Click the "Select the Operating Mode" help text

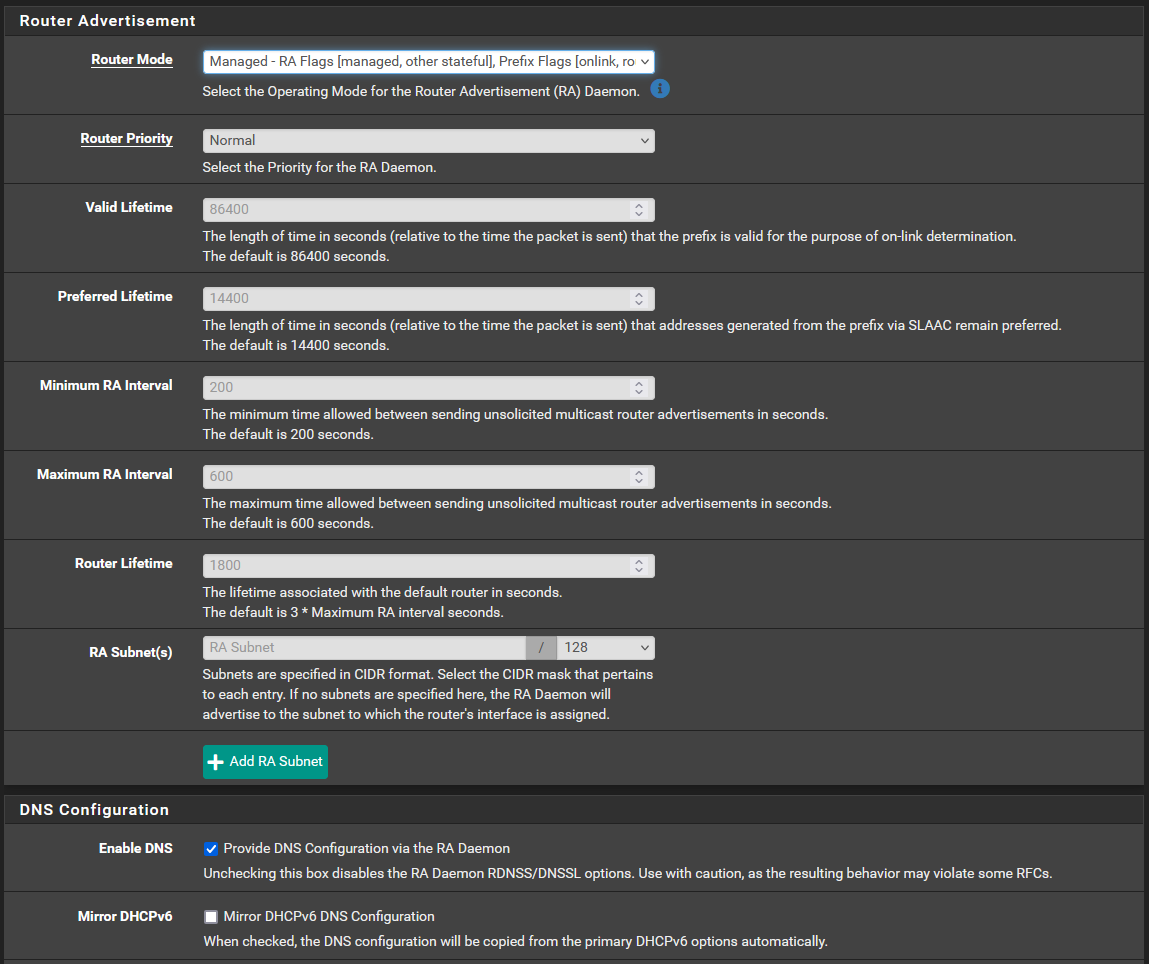(x=421, y=91)
